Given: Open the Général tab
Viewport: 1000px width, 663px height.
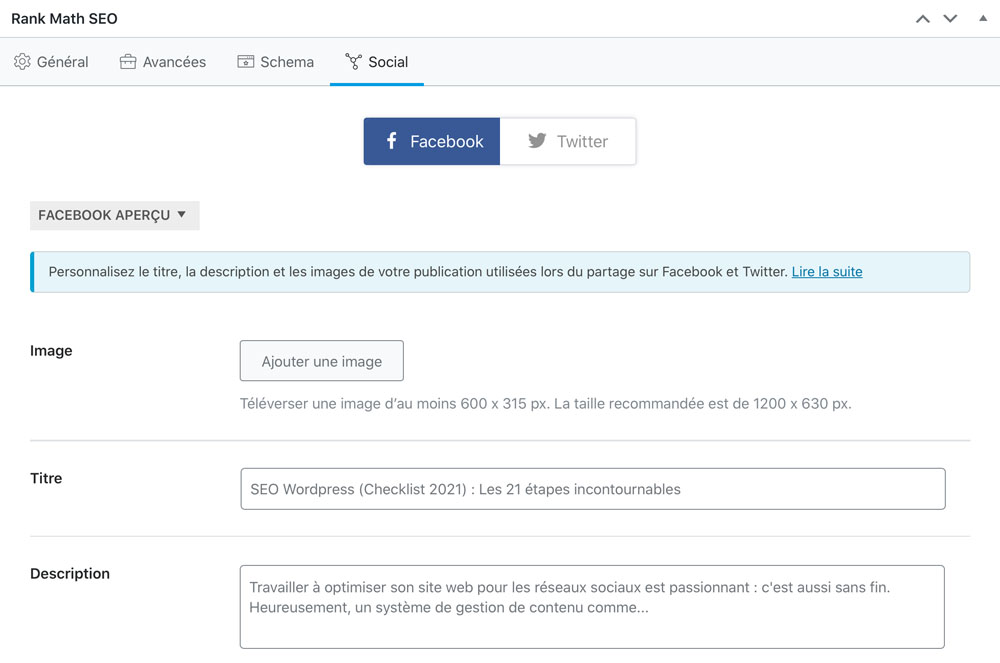Looking at the screenshot, I should [x=51, y=62].
